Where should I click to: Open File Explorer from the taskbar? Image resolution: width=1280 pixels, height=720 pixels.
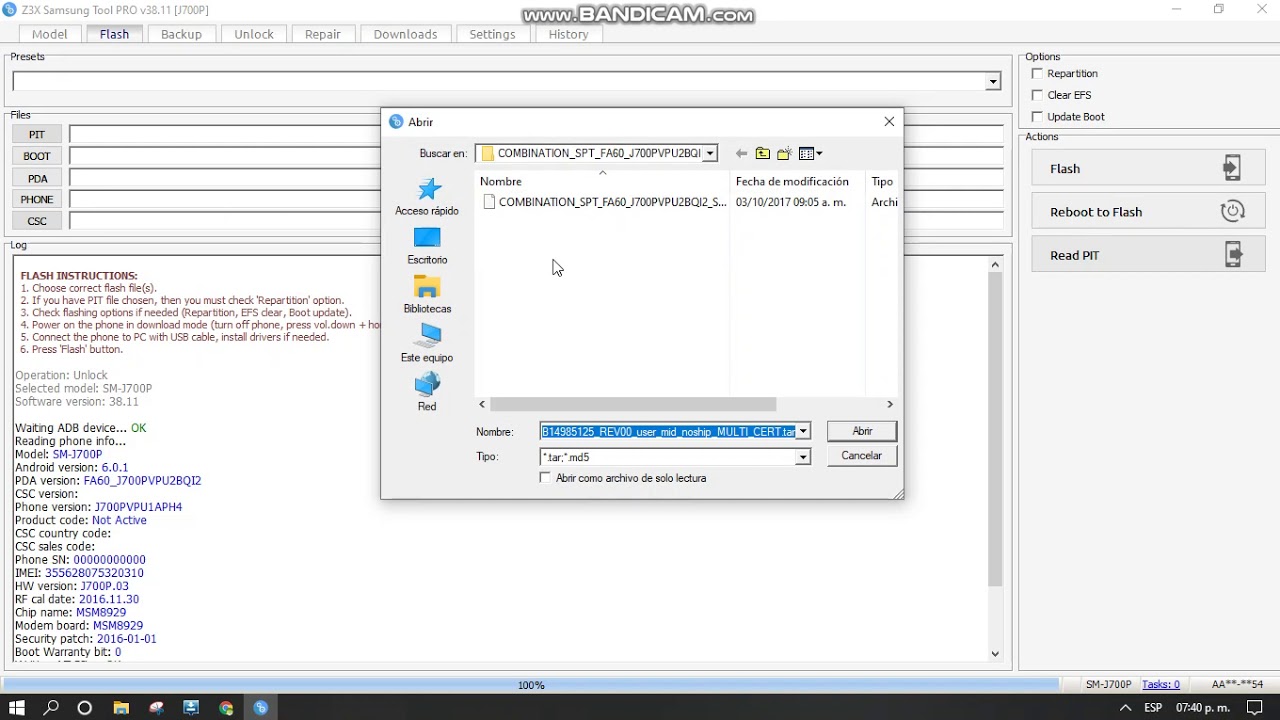tap(121, 708)
